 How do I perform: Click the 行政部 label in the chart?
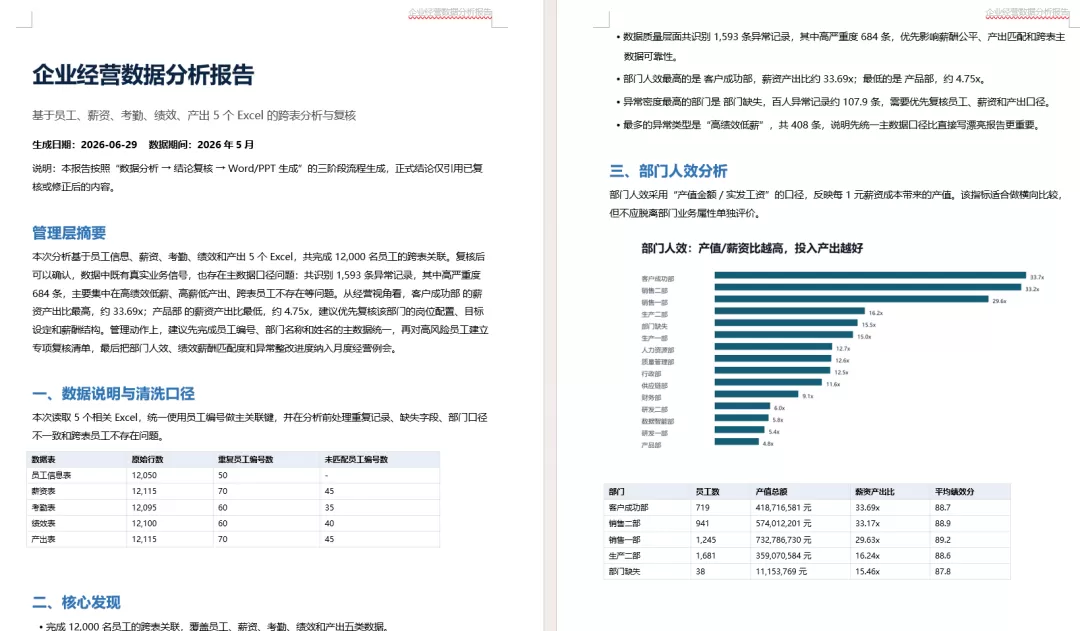(651, 373)
